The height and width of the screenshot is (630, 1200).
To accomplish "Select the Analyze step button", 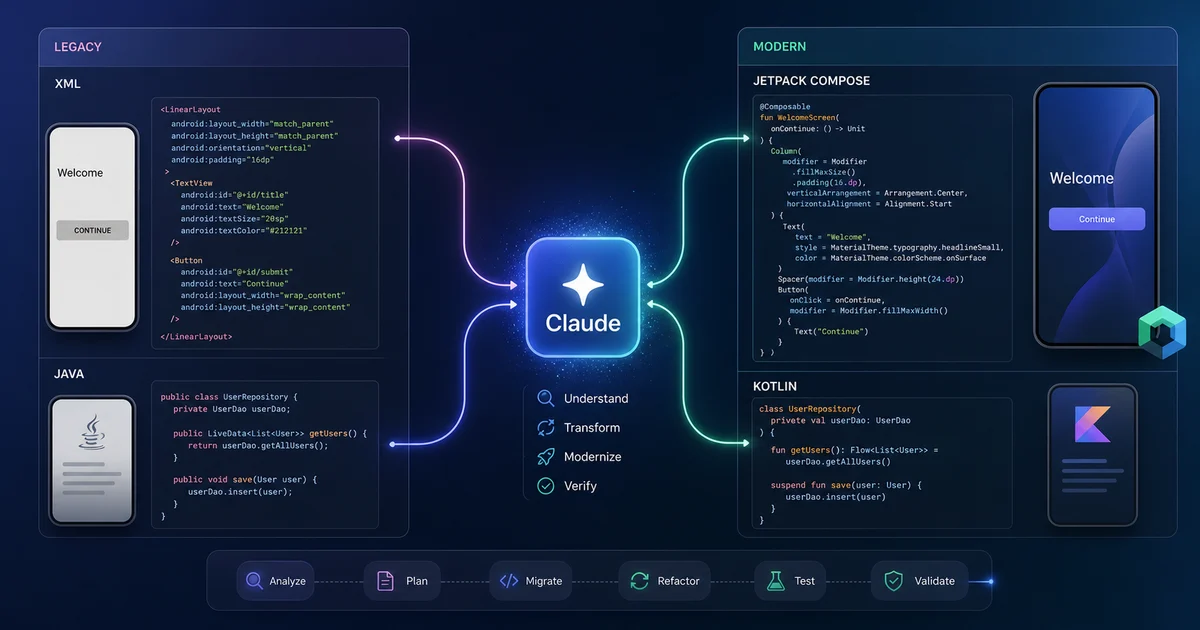I will tap(276, 581).
